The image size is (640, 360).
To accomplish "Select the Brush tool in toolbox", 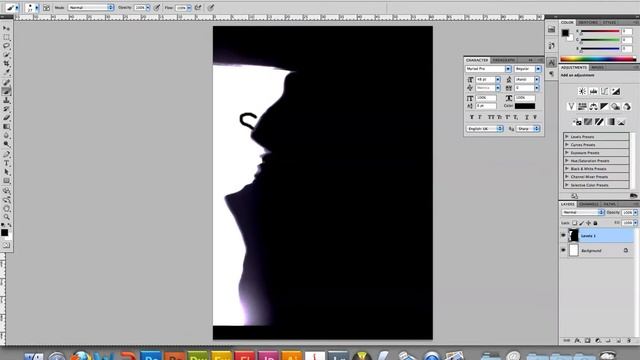I will [x=6, y=91].
